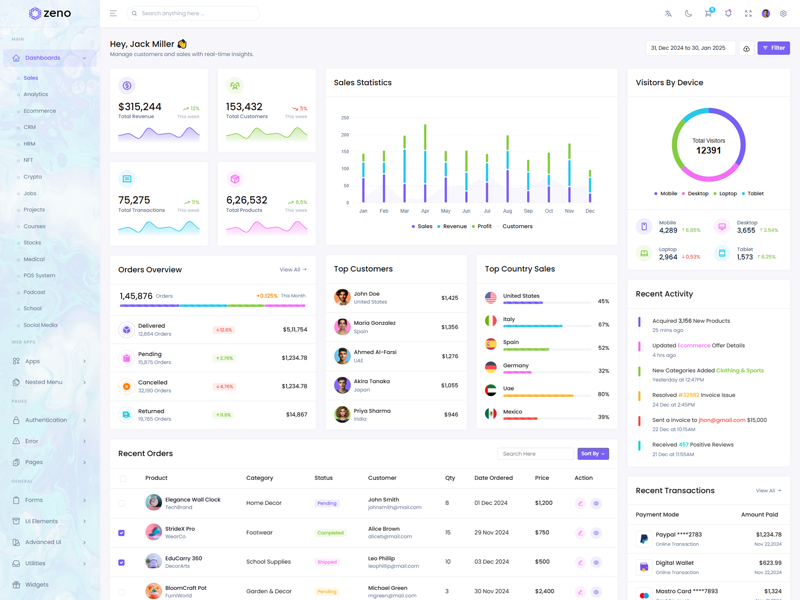Select Ecommerce in the sidebar
This screenshot has width=800, height=600.
pos(40,111)
